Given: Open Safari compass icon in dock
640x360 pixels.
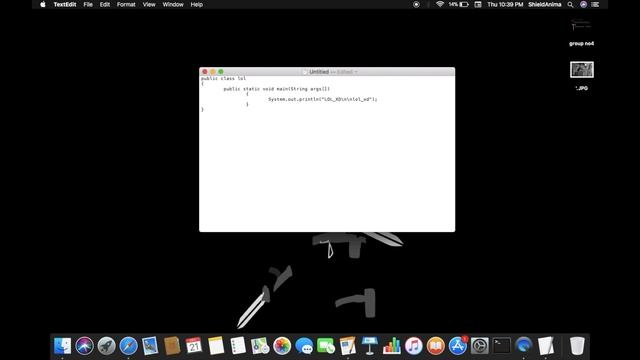Looking at the screenshot, I should tap(129, 346).
